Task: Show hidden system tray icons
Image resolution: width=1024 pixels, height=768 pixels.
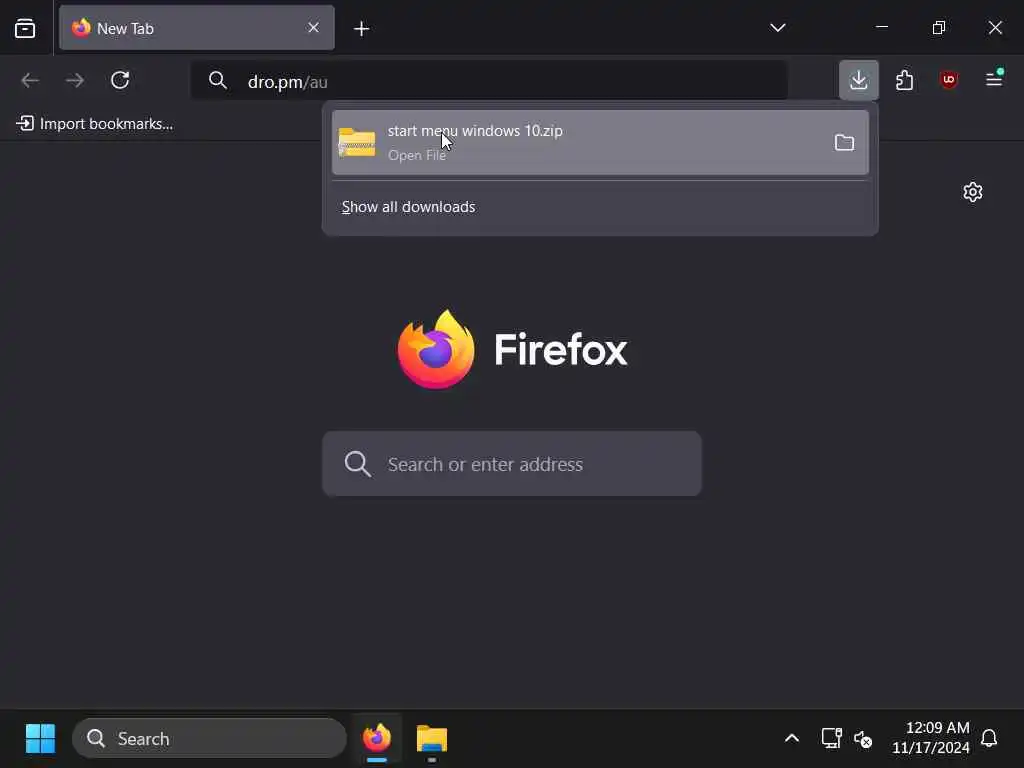Action: [x=792, y=739]
